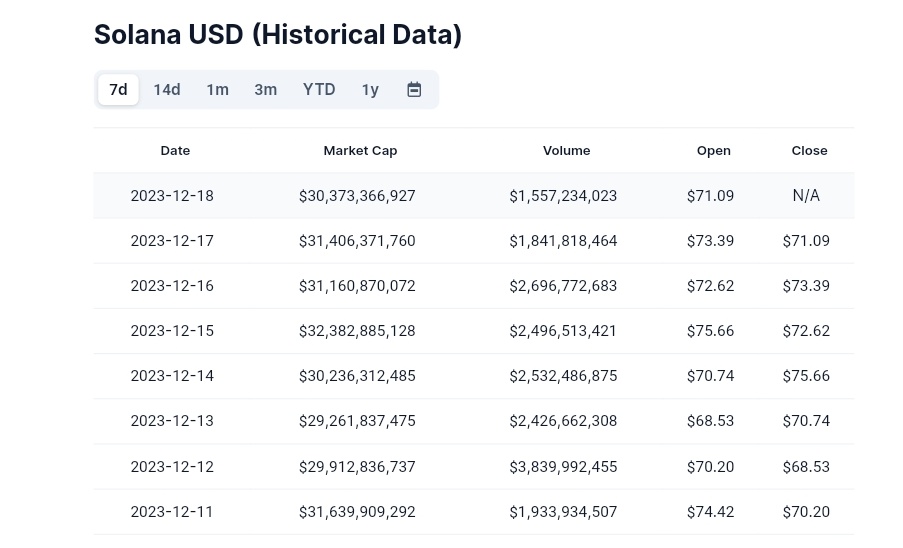Click market cap $31,160,870,072

pyautogui.click(x=357, y=286)
